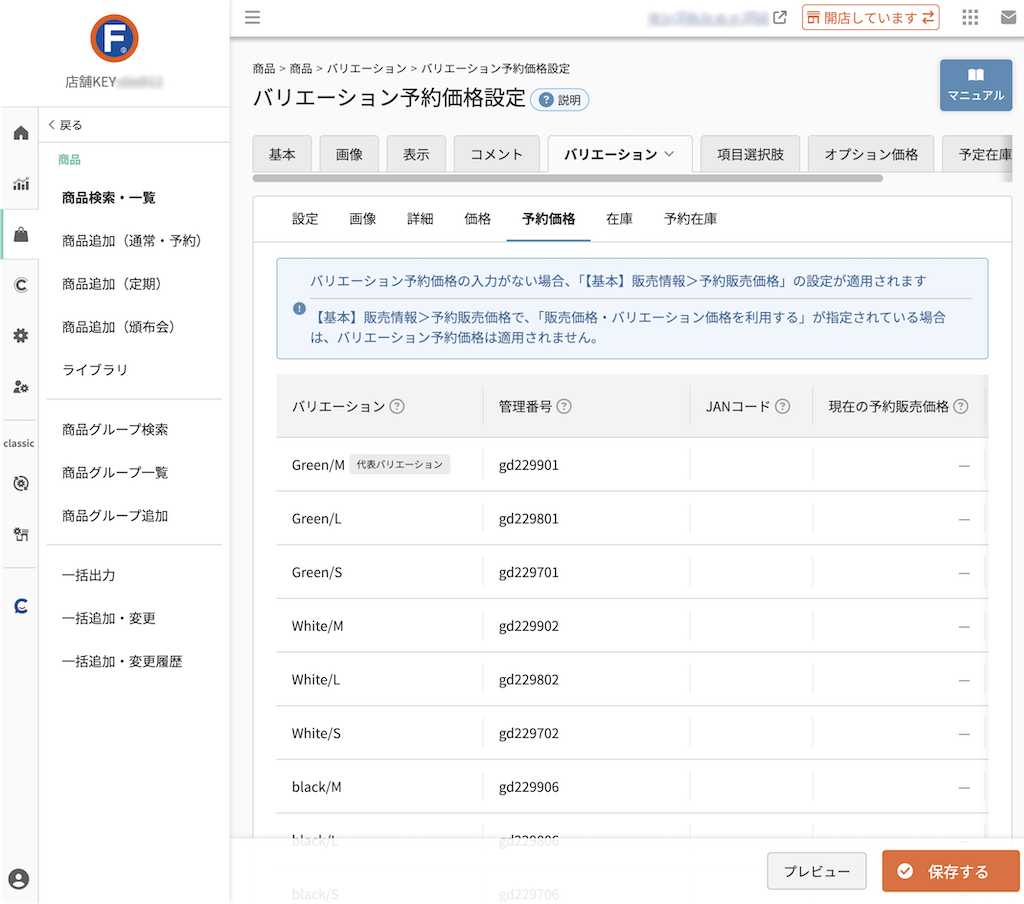
Task: Click help icon beside JANコード header
Action: click(782, 406)
